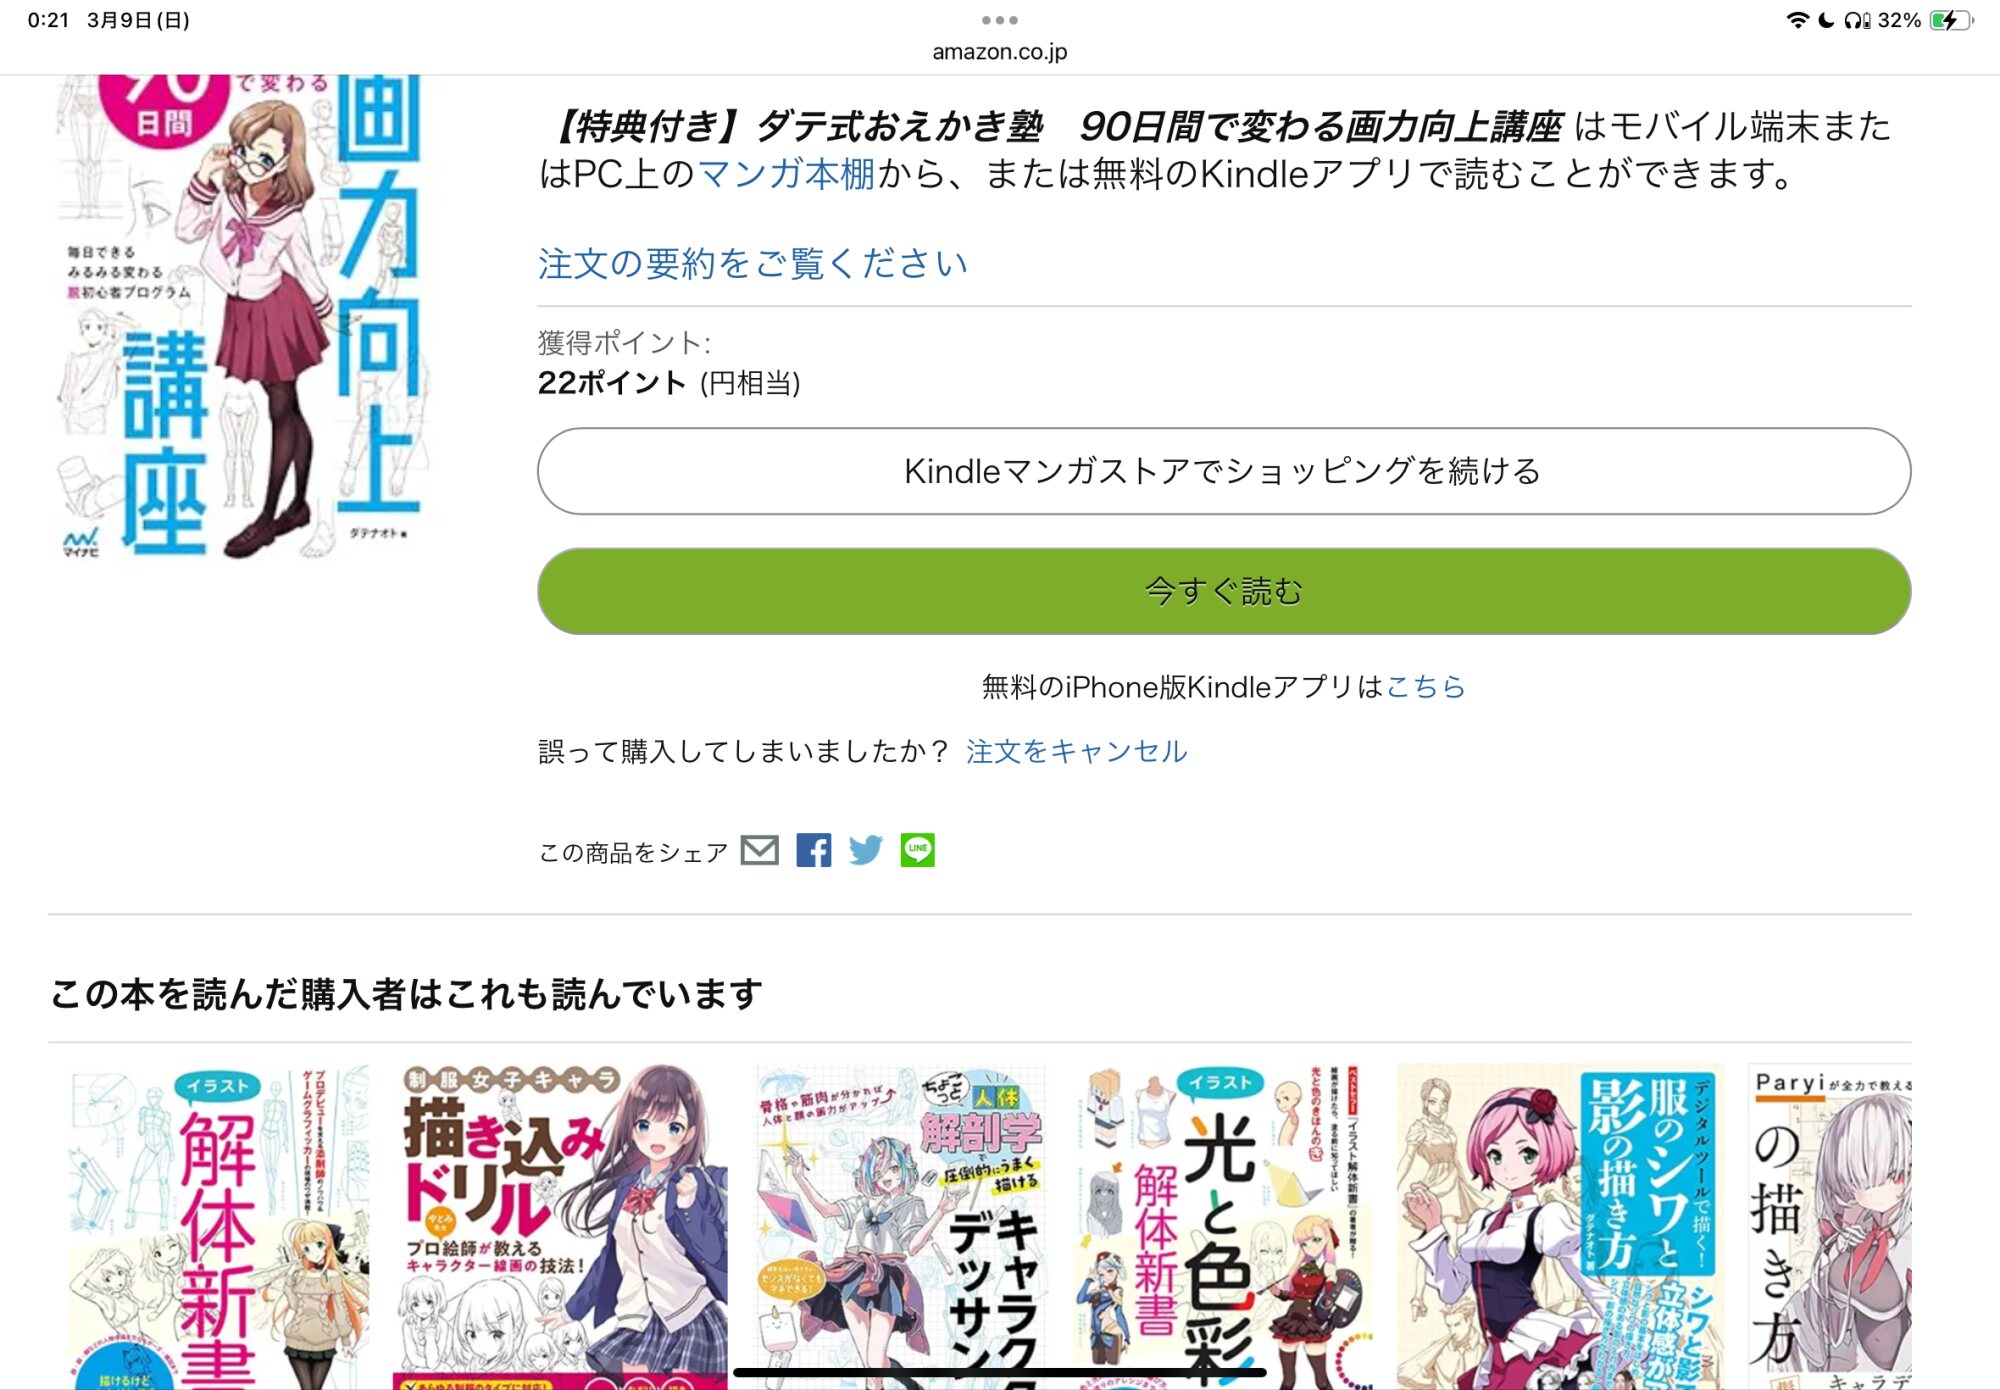
Task: Tap the headphones status icon
Action: (1857, 20)
